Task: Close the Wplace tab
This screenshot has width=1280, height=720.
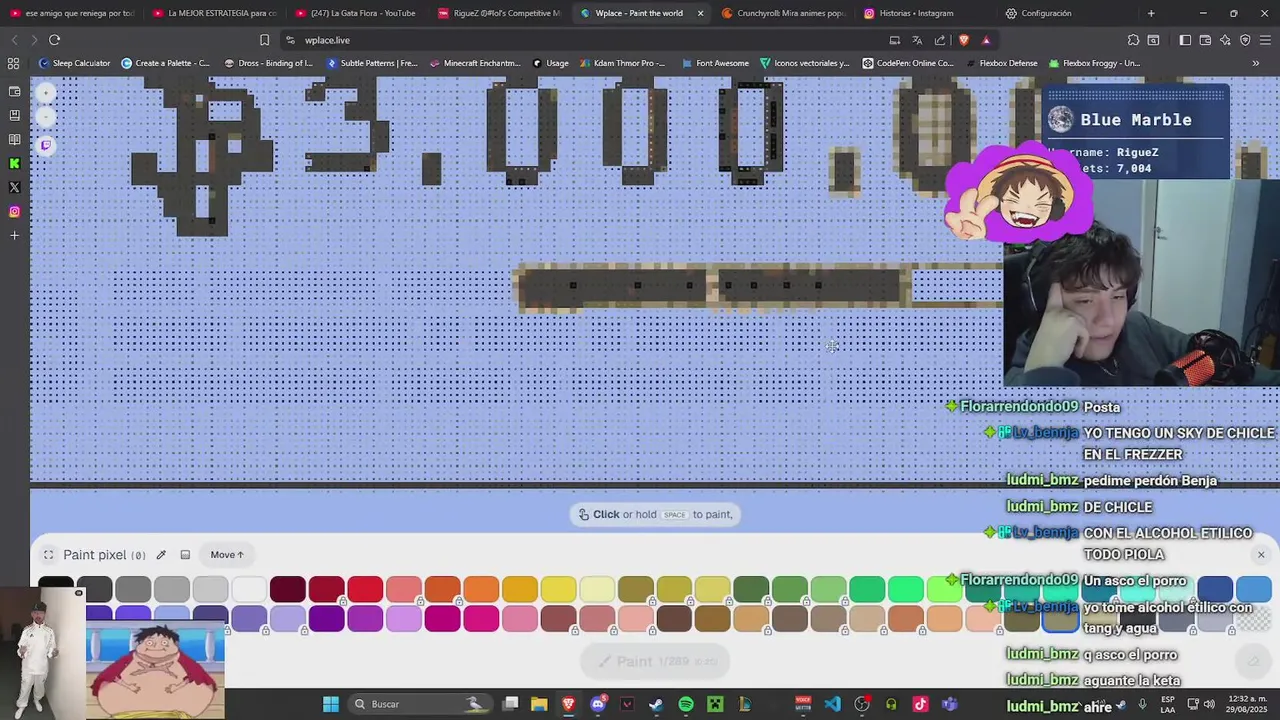Action: point(700,13)
